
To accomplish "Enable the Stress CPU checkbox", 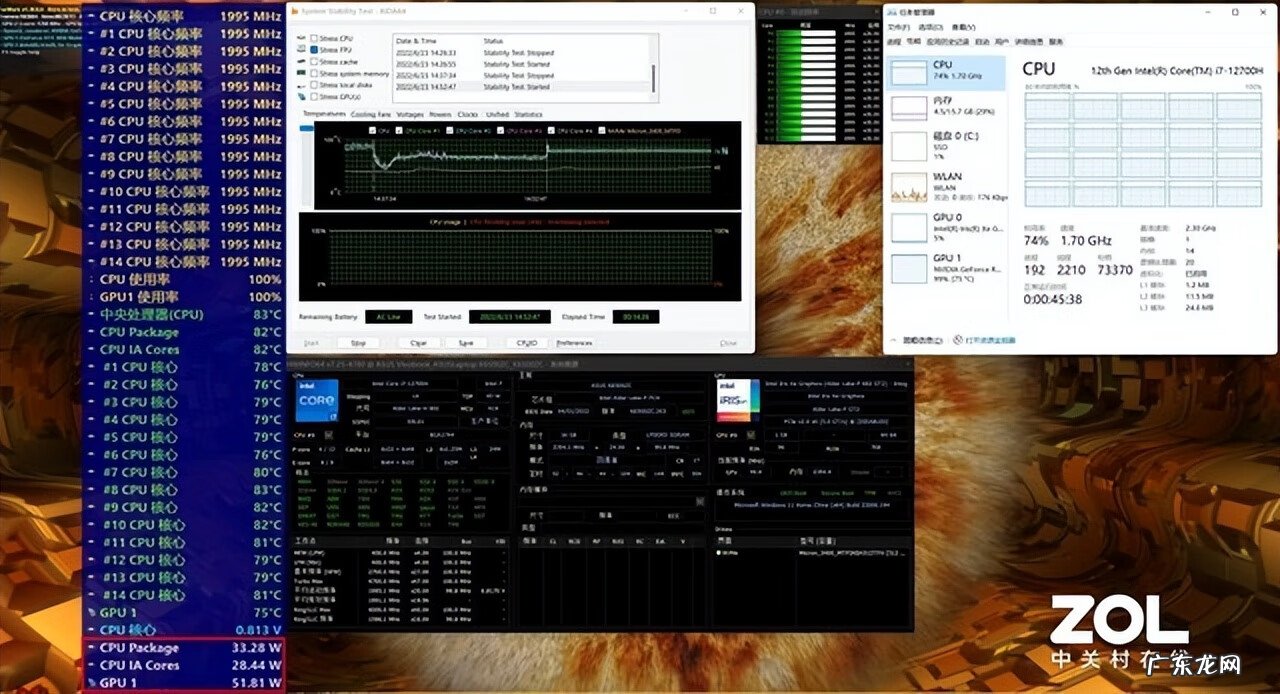I will pyautogui.click(x=314, y=38).
